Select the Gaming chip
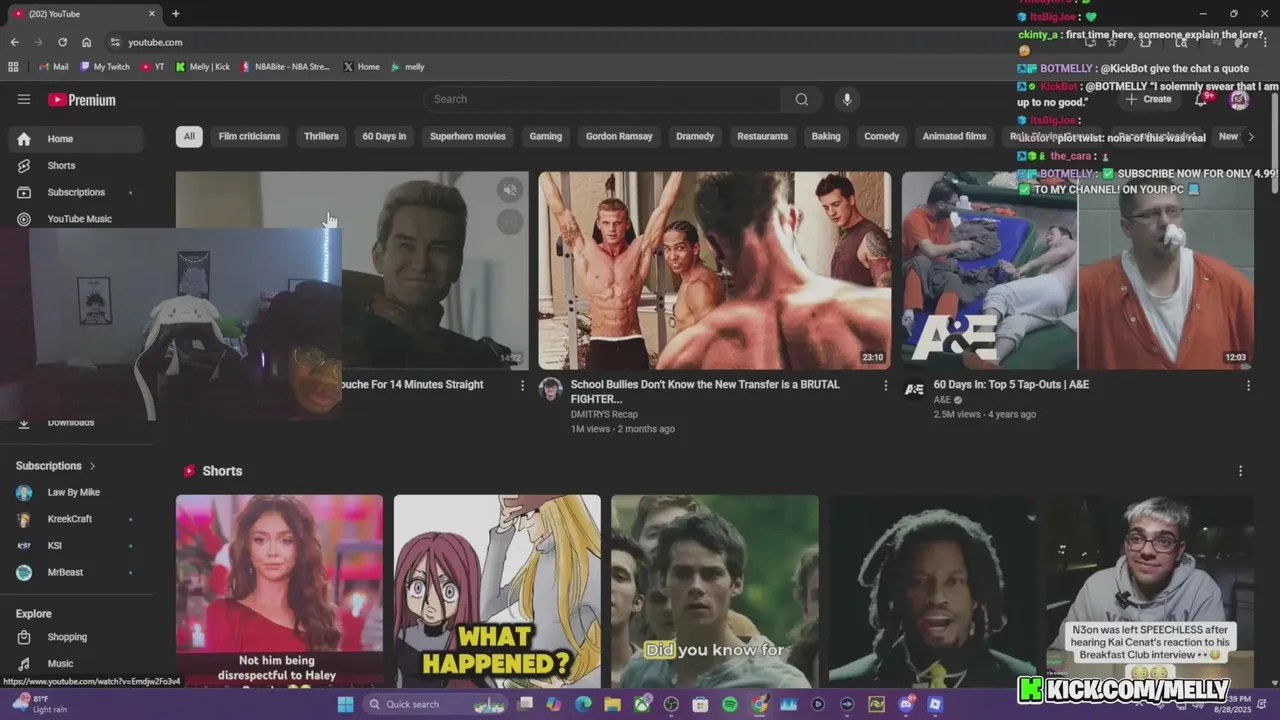The width and height of the screenshot is (1280, 720). tap(545, 136)
